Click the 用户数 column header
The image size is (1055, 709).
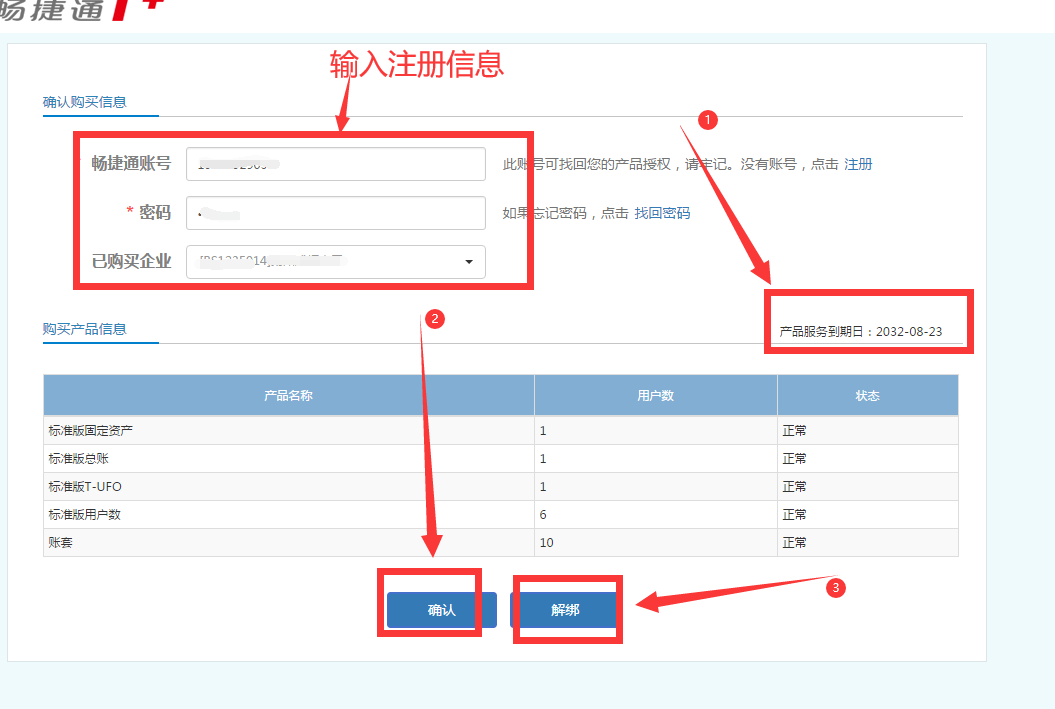656,396
